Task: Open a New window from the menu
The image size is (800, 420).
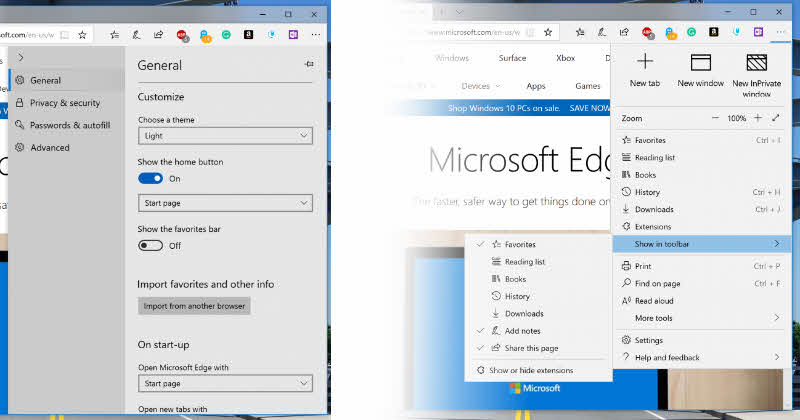Action: 701,70
